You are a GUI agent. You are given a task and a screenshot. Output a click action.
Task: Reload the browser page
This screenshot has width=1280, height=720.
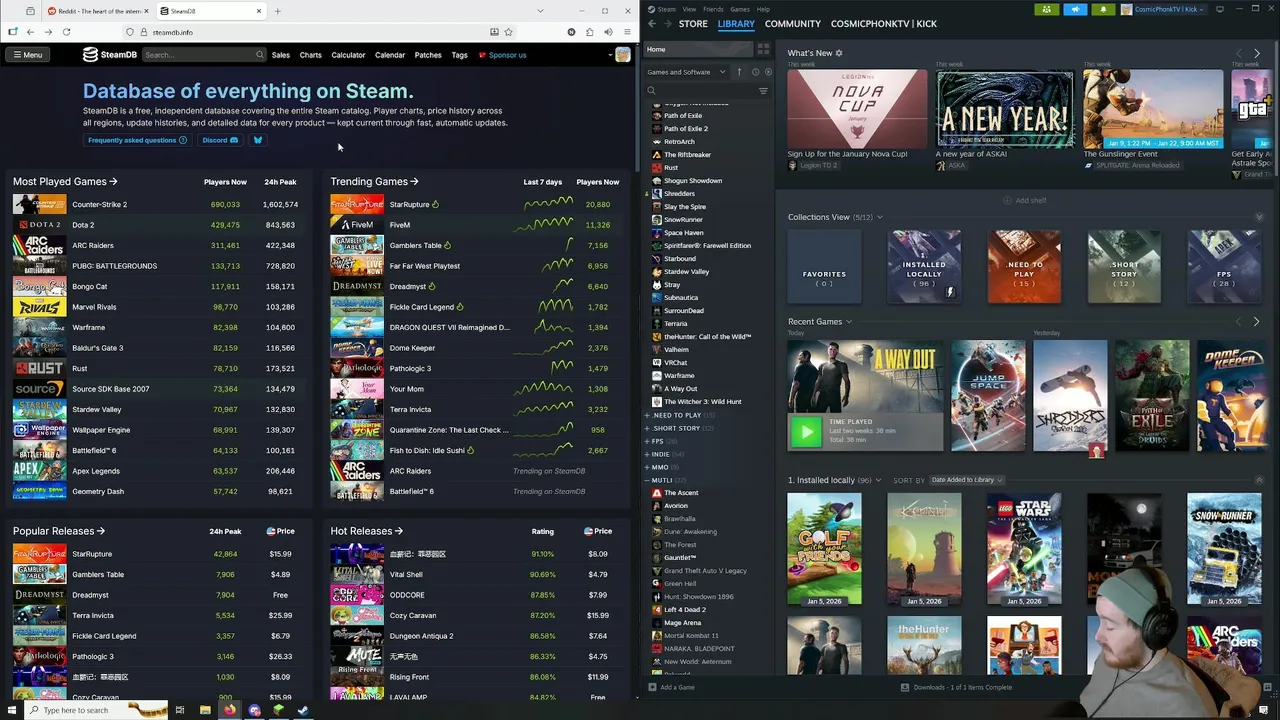66,32
